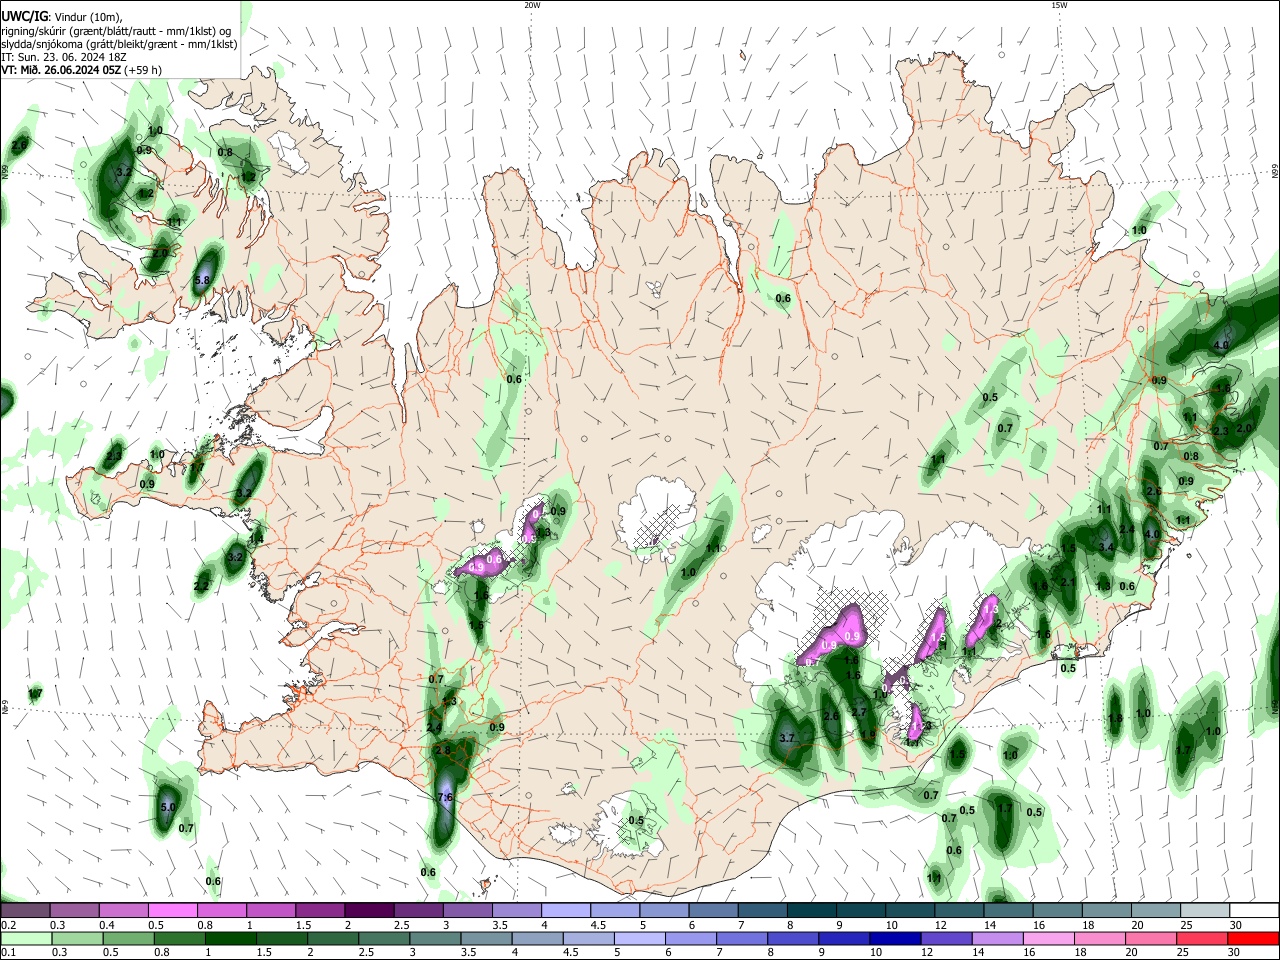This screenshot has width=1280, height=960.
Task: Click the '2.8' precipitation value on the map
Action: (x=443, y=750)
